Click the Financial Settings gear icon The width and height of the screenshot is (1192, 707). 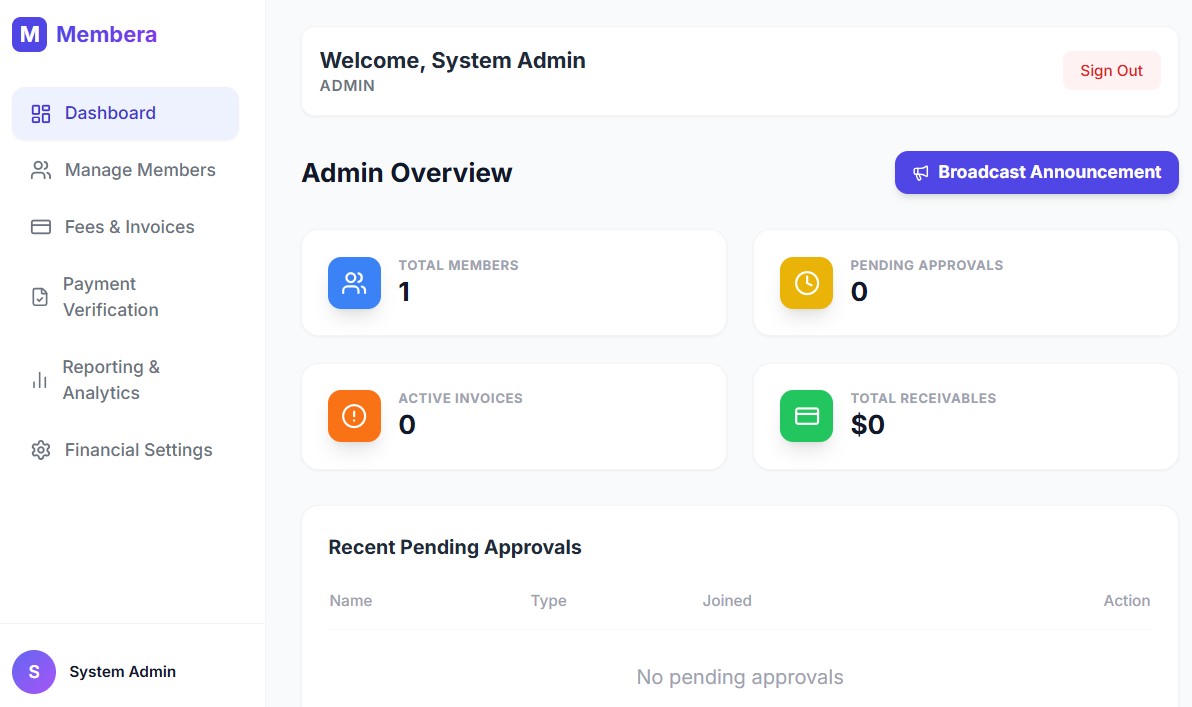coord(41,451)
